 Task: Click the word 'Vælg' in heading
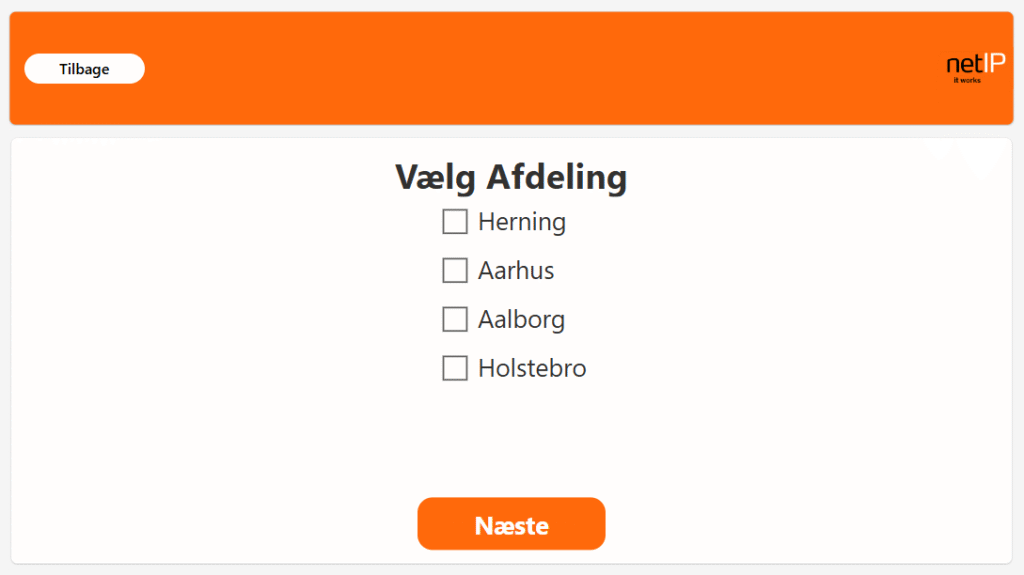(436, 178)
